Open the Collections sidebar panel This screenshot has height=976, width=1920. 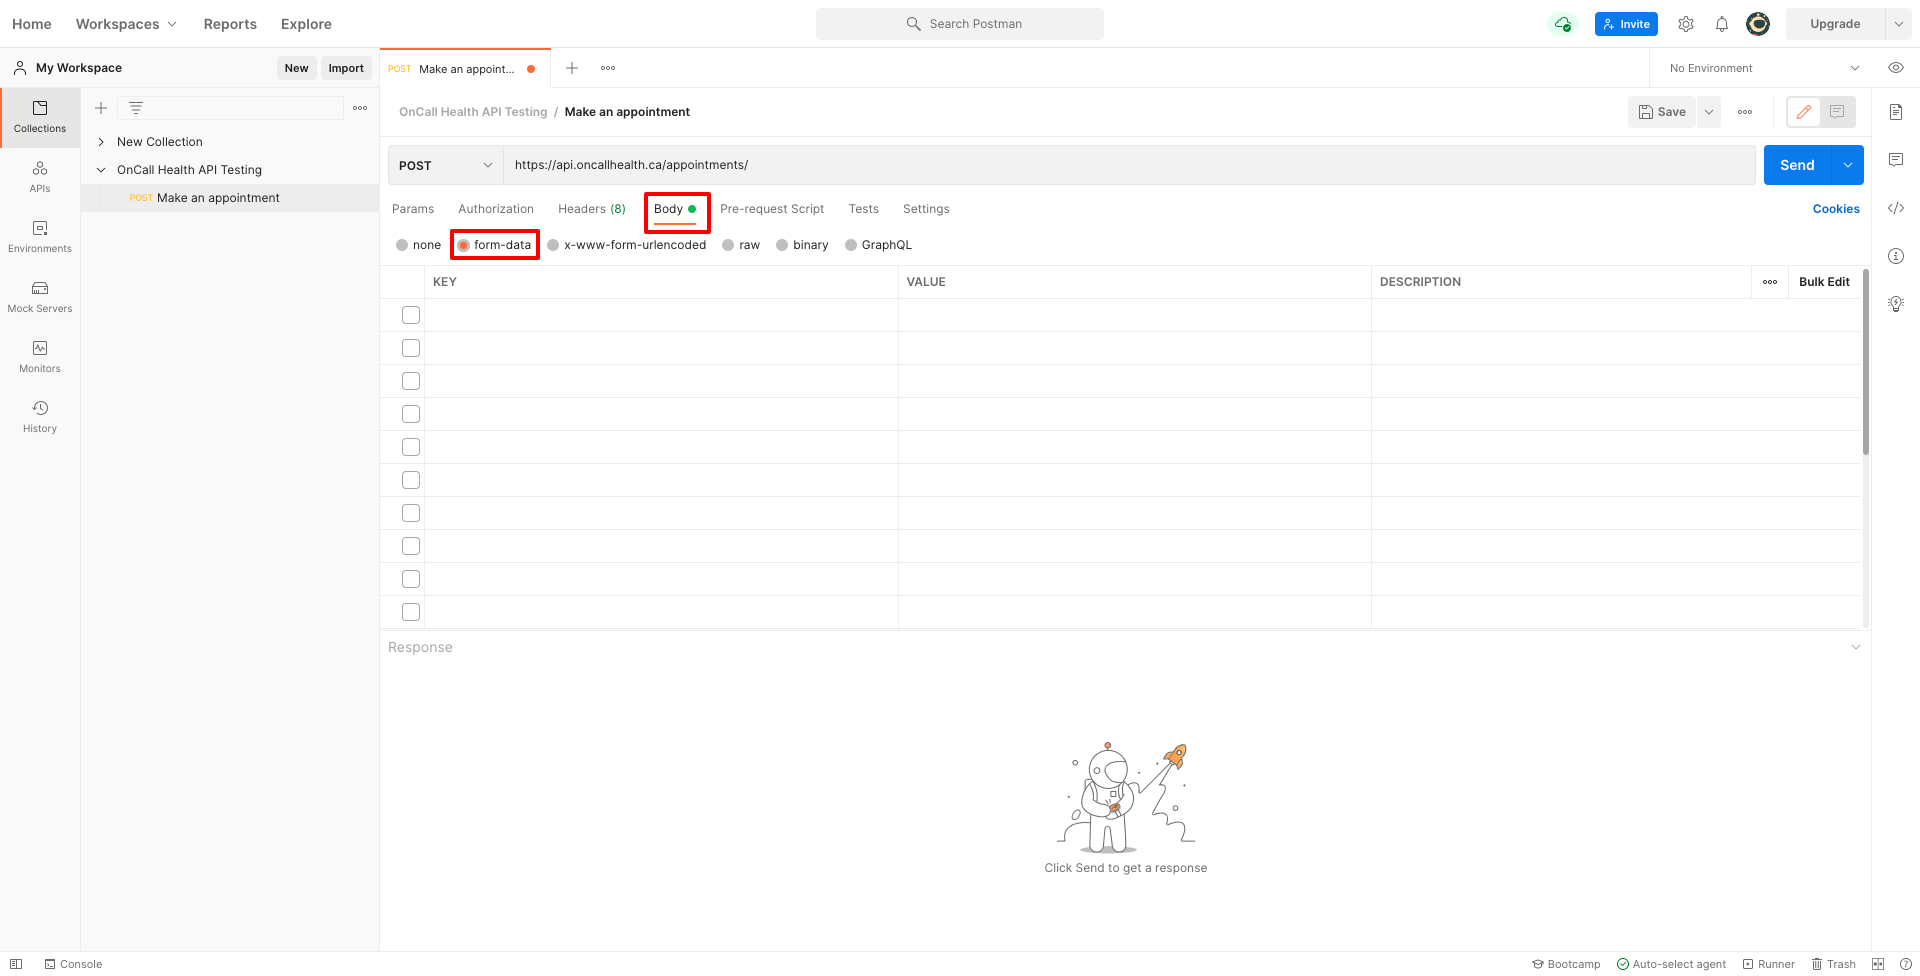tap(40, 117)
